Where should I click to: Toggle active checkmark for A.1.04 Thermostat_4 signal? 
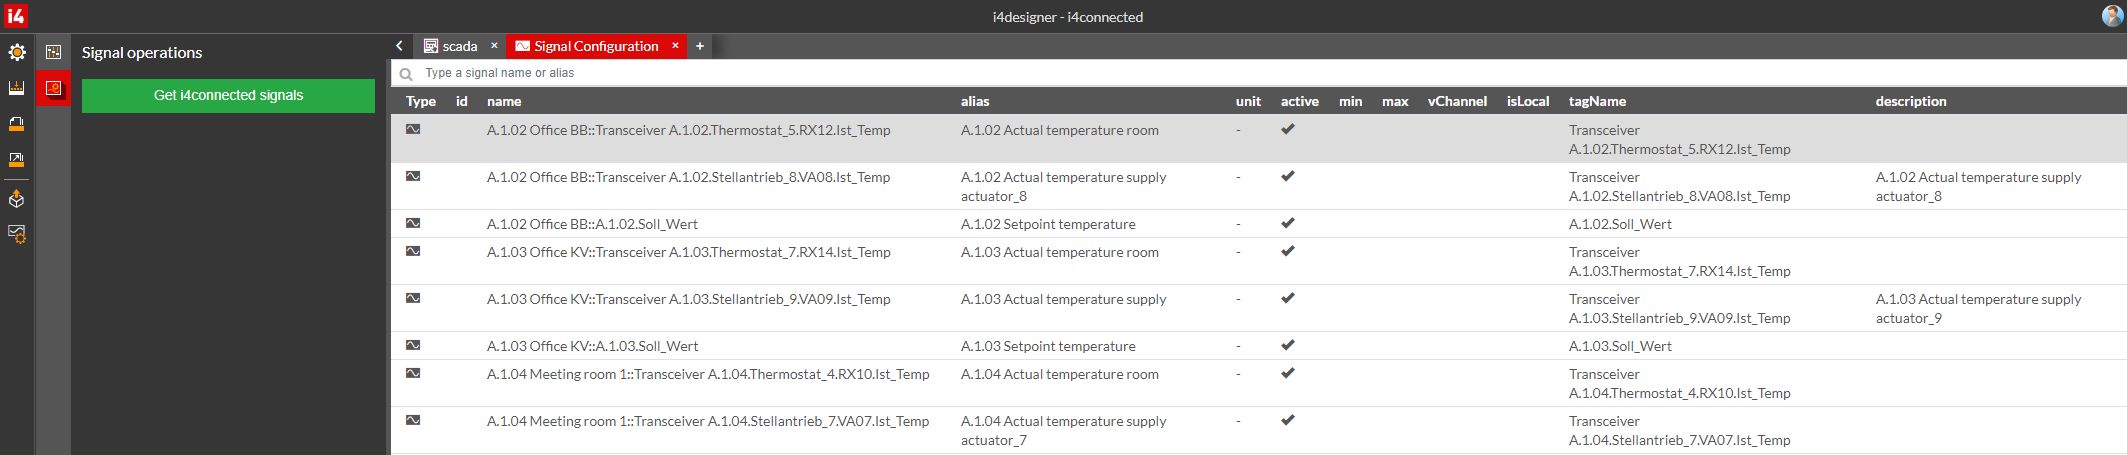click(1288, 373)
